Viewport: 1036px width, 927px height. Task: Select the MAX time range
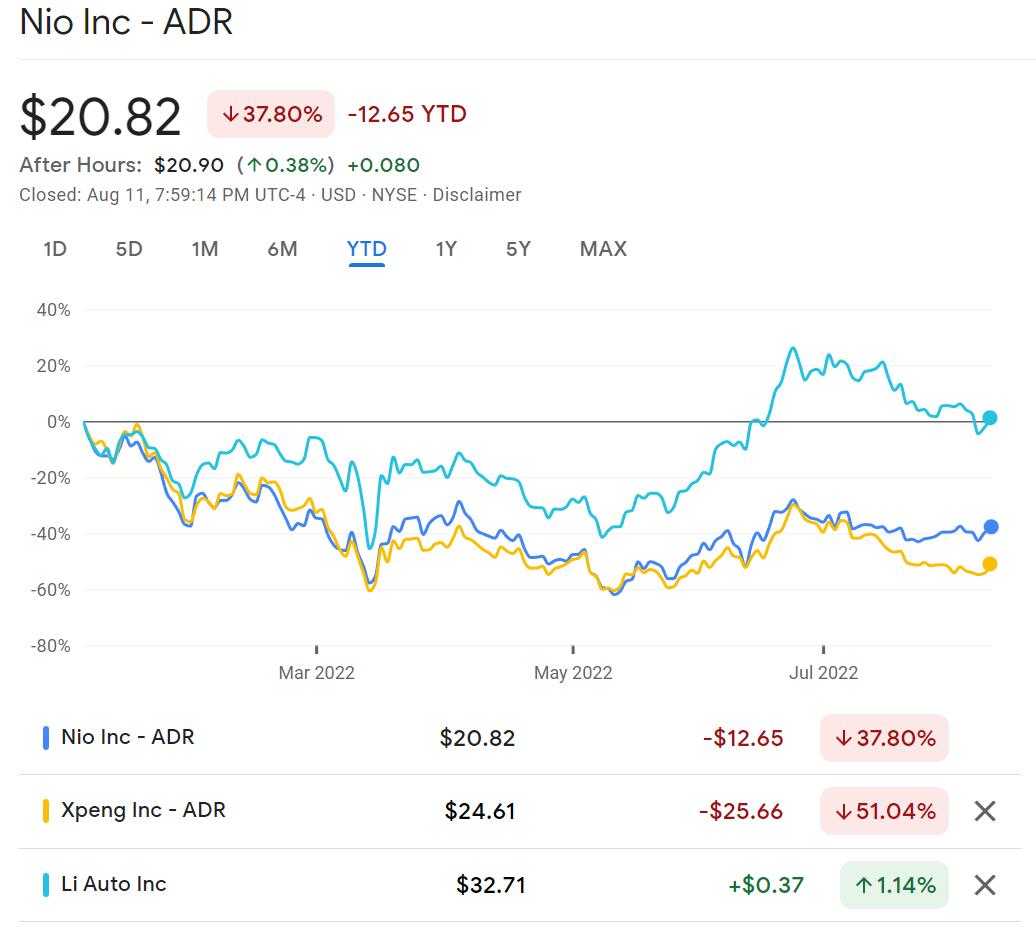602,249
